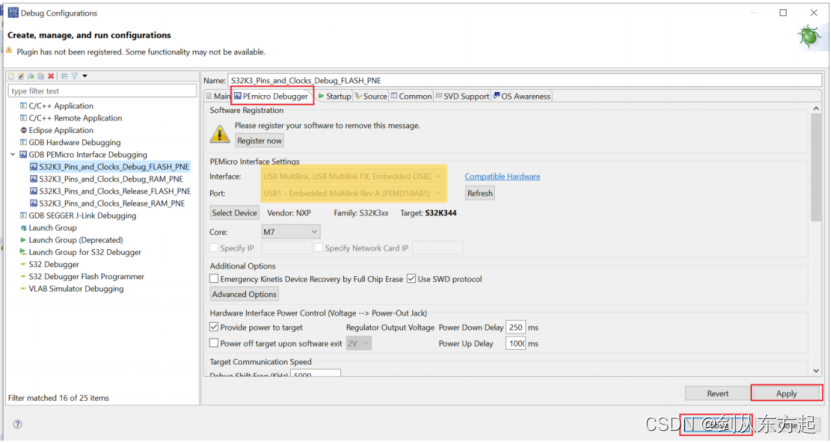Select C/C++ Remote Application in the tree
Image resolution: width=831 pixels, height=443 pixels.
click(x=75, y=118)
